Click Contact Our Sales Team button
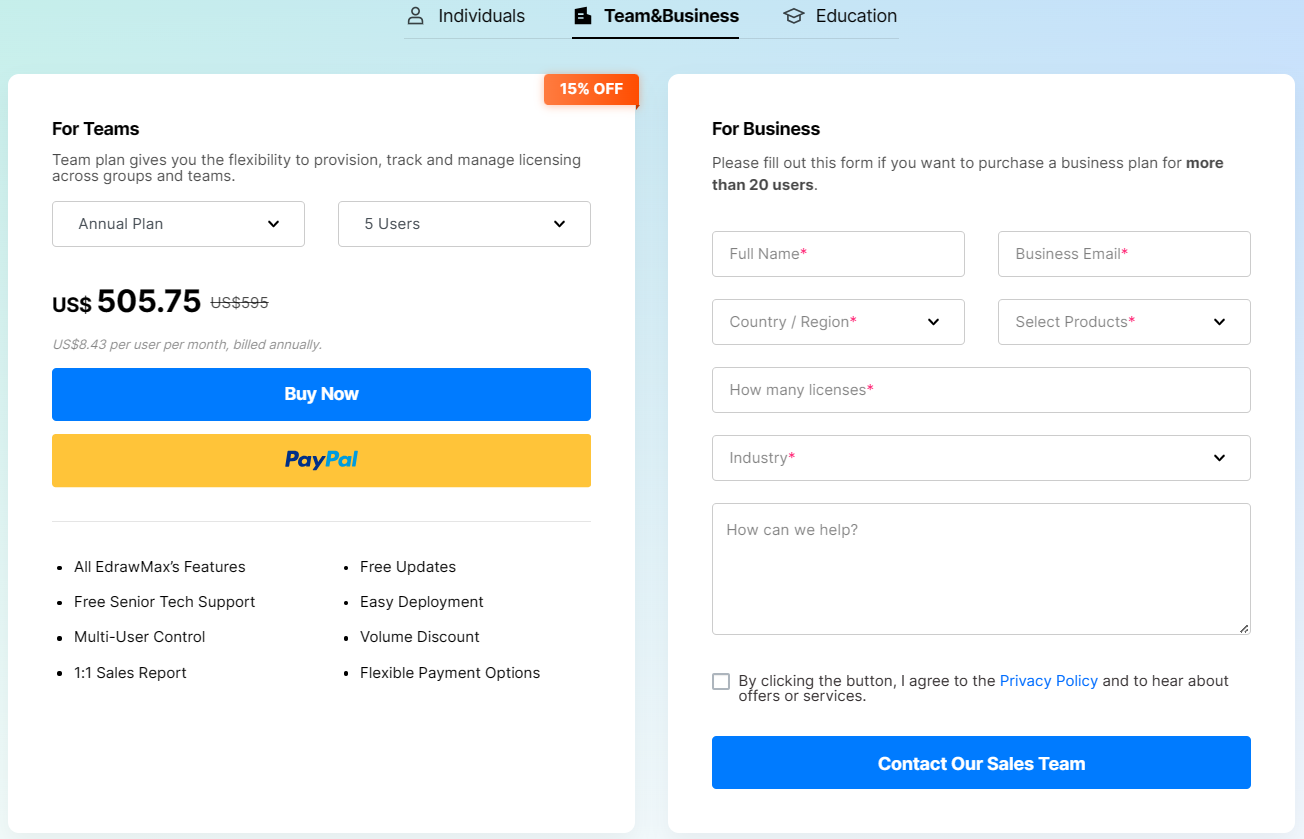 [x=981, y=763]
